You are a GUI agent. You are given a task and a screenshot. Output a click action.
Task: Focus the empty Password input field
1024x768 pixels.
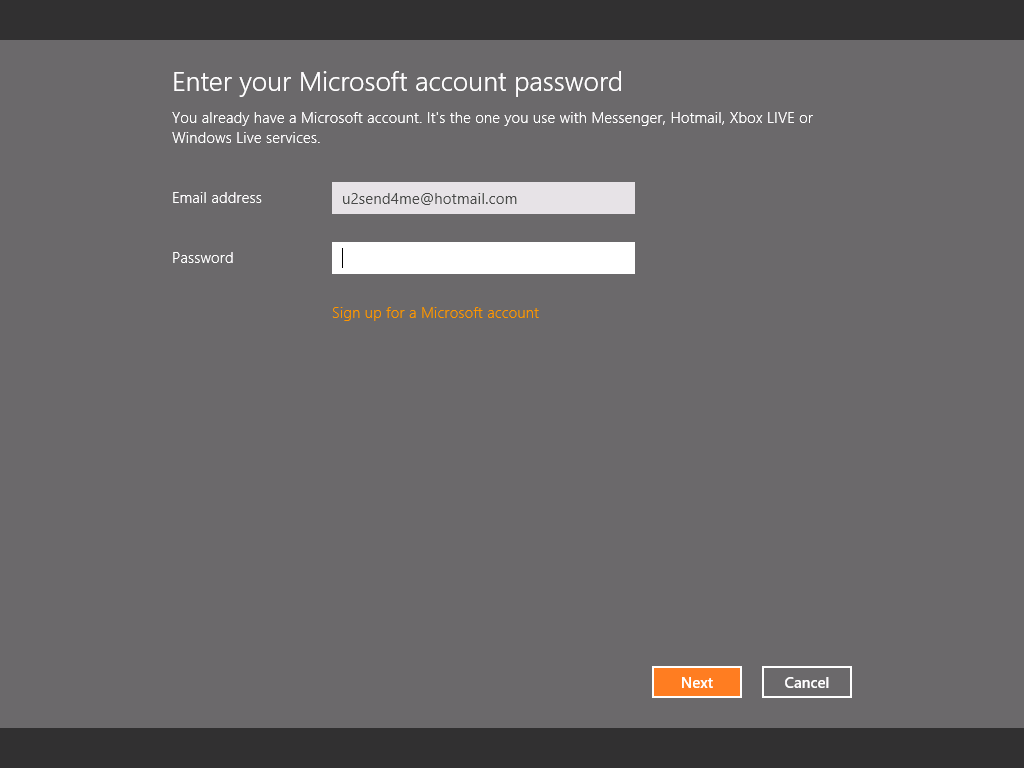click(483, 258)
